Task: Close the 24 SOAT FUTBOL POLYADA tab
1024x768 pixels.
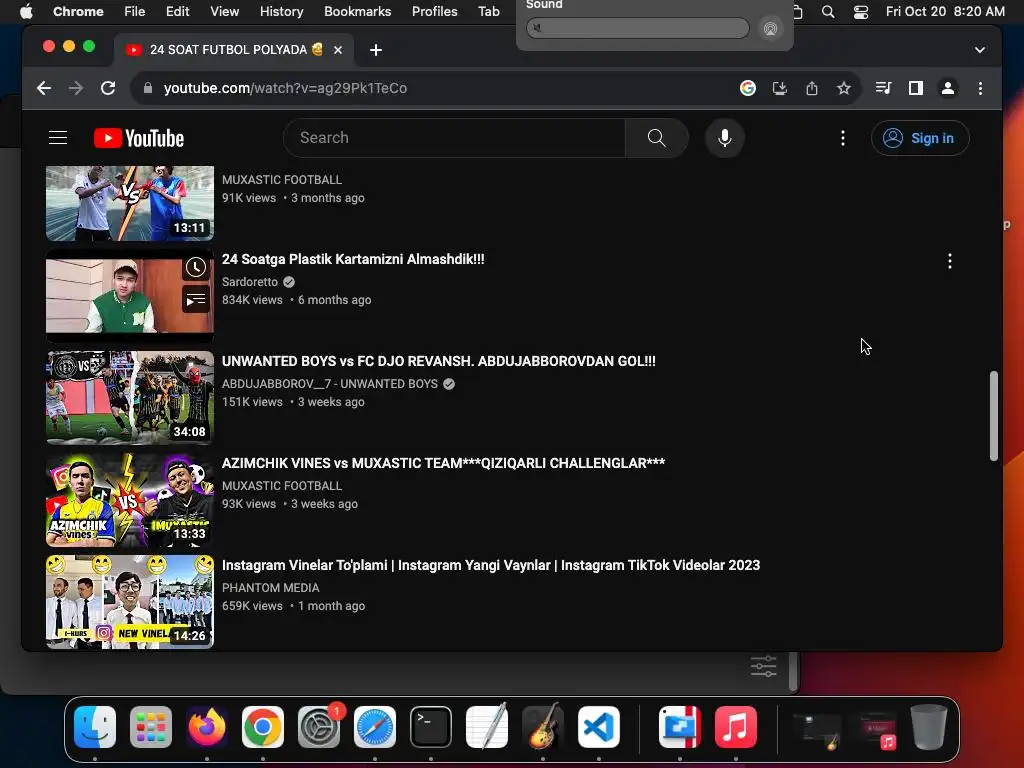Action: [338, 50]
